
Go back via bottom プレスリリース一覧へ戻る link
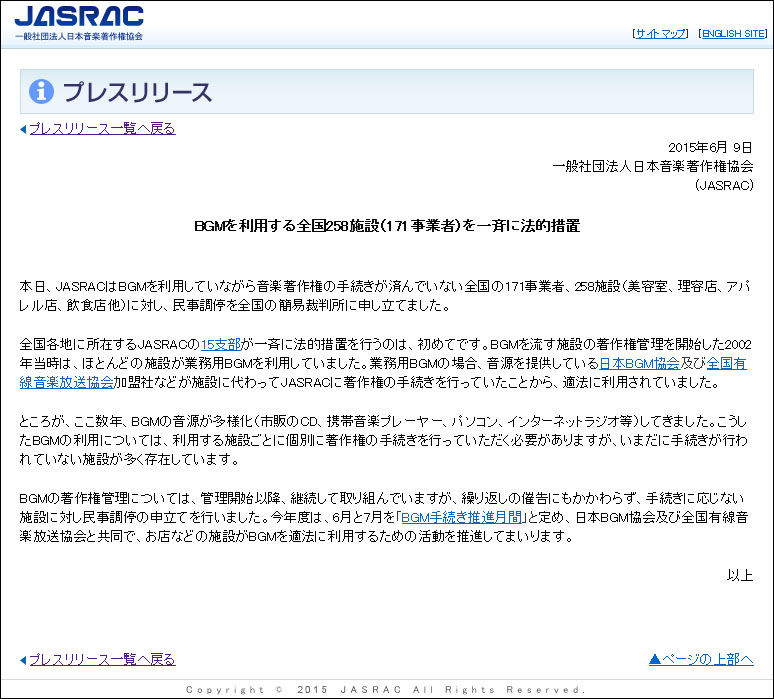pyautogui.click(x=102, y=660)
